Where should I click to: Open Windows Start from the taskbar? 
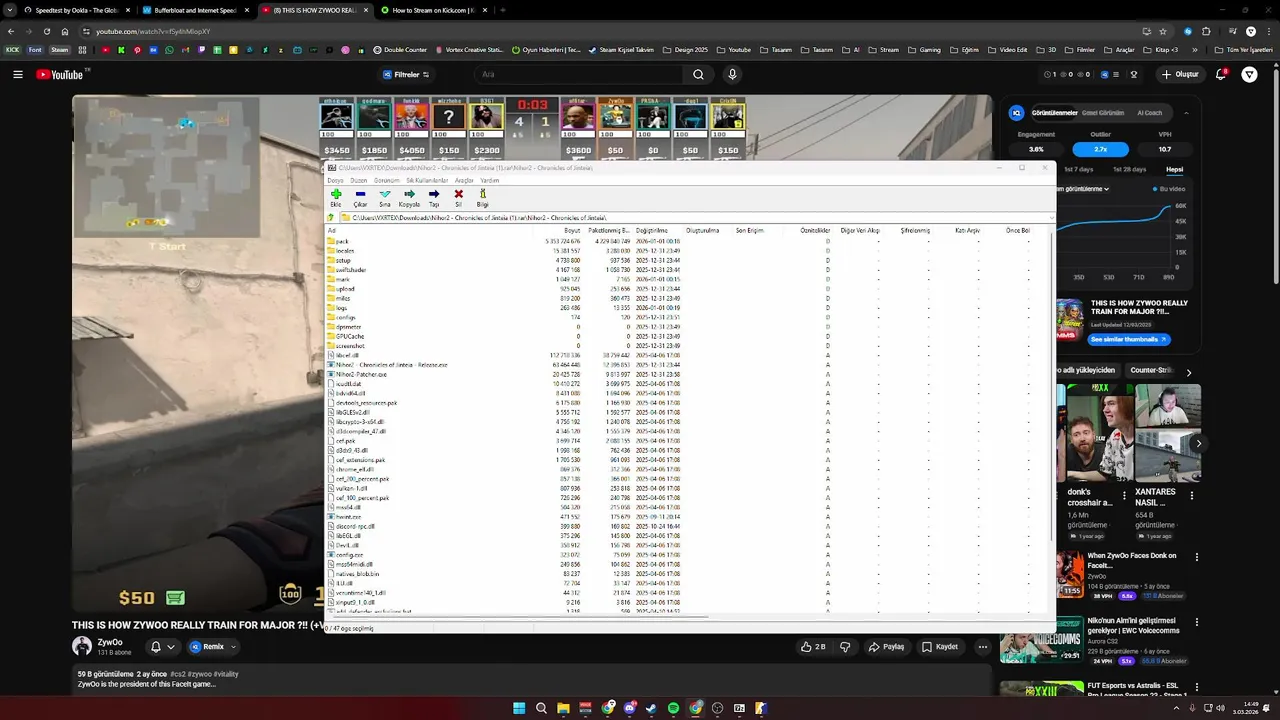(519, 708)
